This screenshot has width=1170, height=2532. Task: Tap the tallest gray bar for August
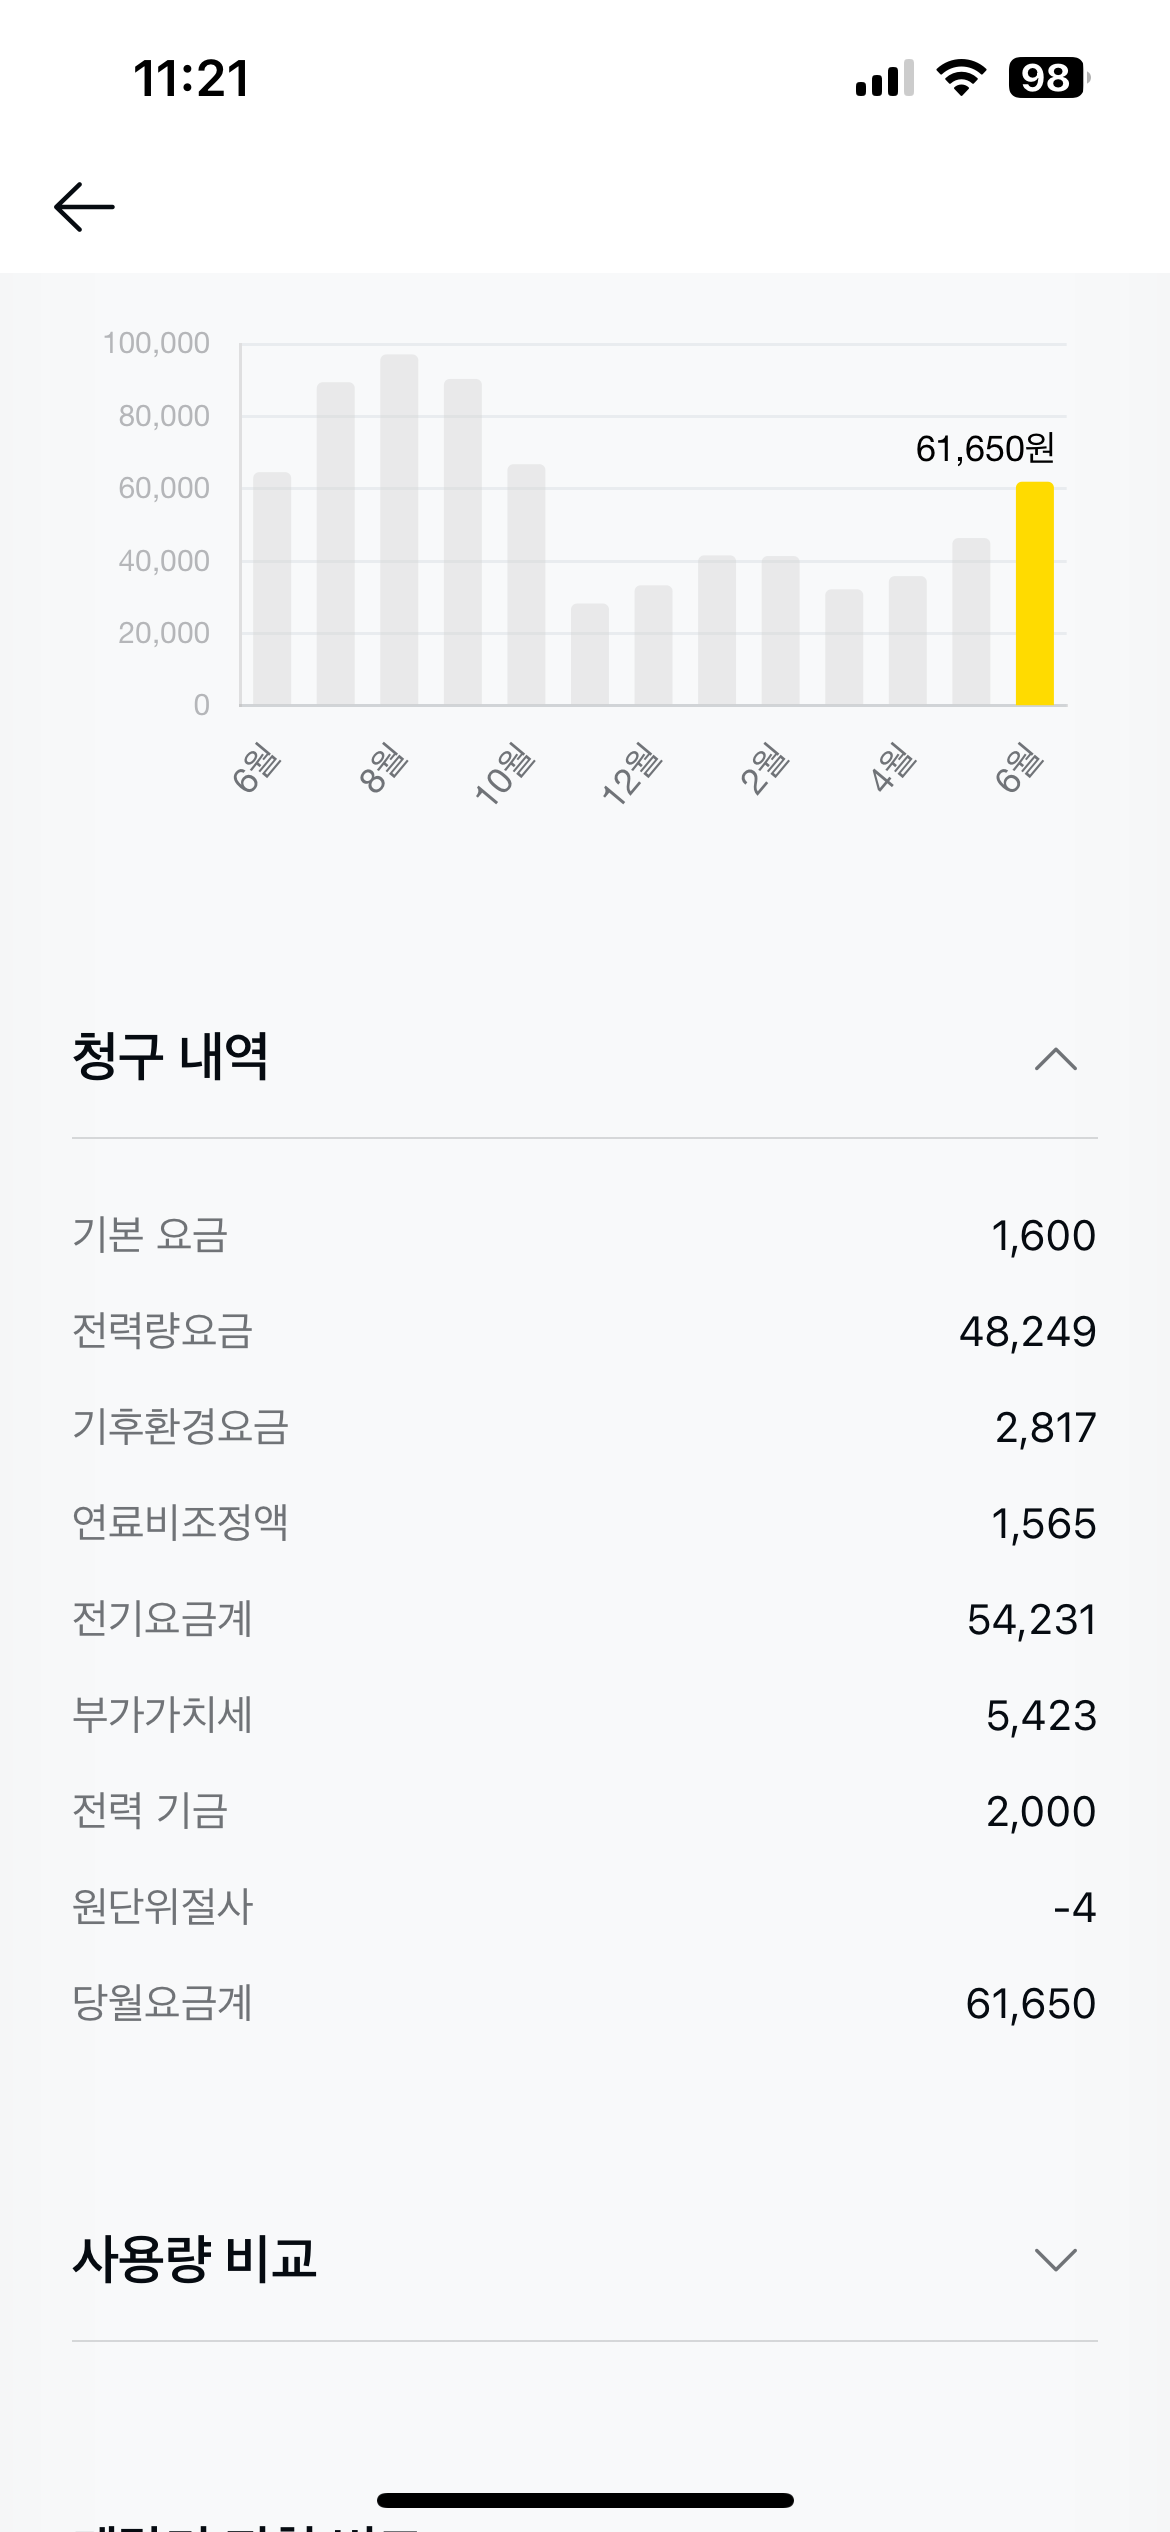click(x=399, y=530)
